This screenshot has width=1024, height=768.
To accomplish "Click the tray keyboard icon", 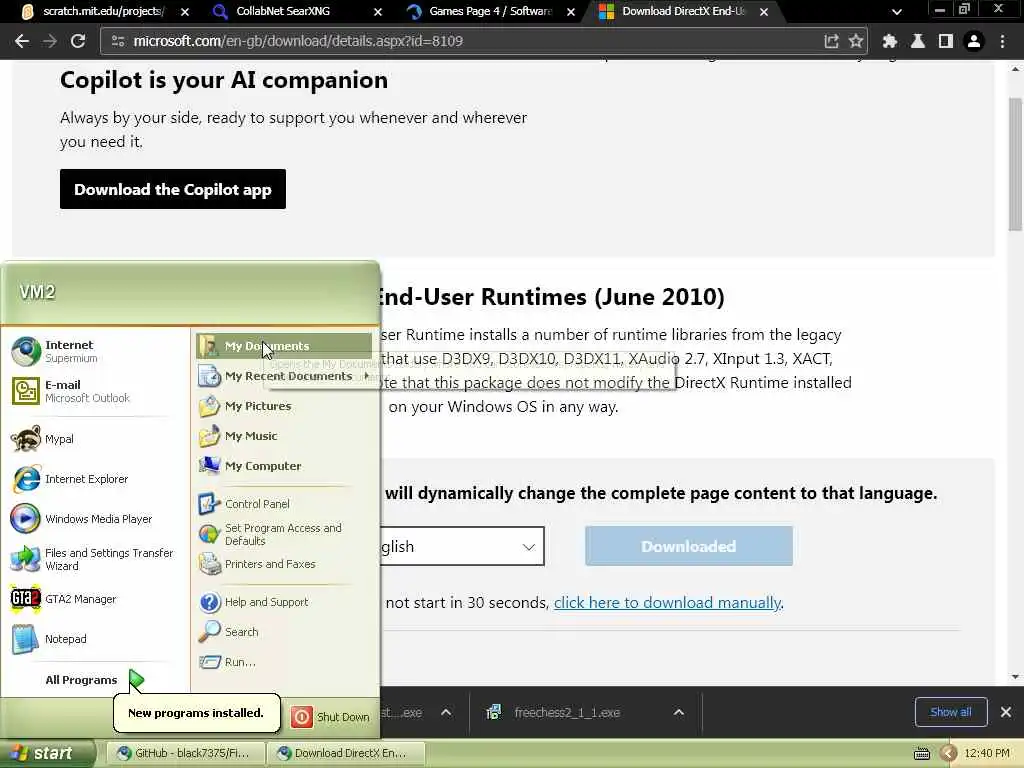I will tap(921, 754).
